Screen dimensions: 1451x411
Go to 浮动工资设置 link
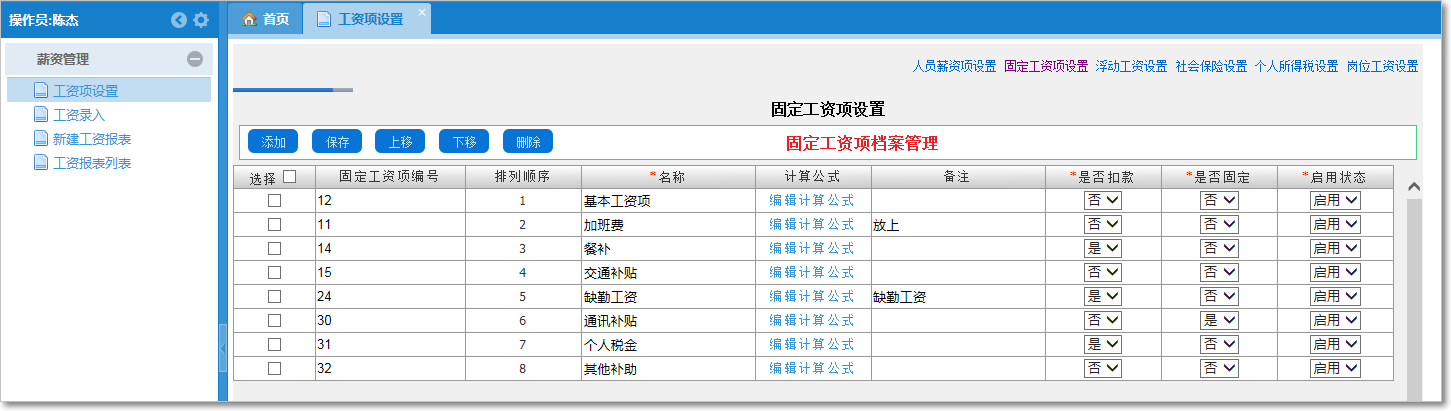click(x=1131, y=67)
